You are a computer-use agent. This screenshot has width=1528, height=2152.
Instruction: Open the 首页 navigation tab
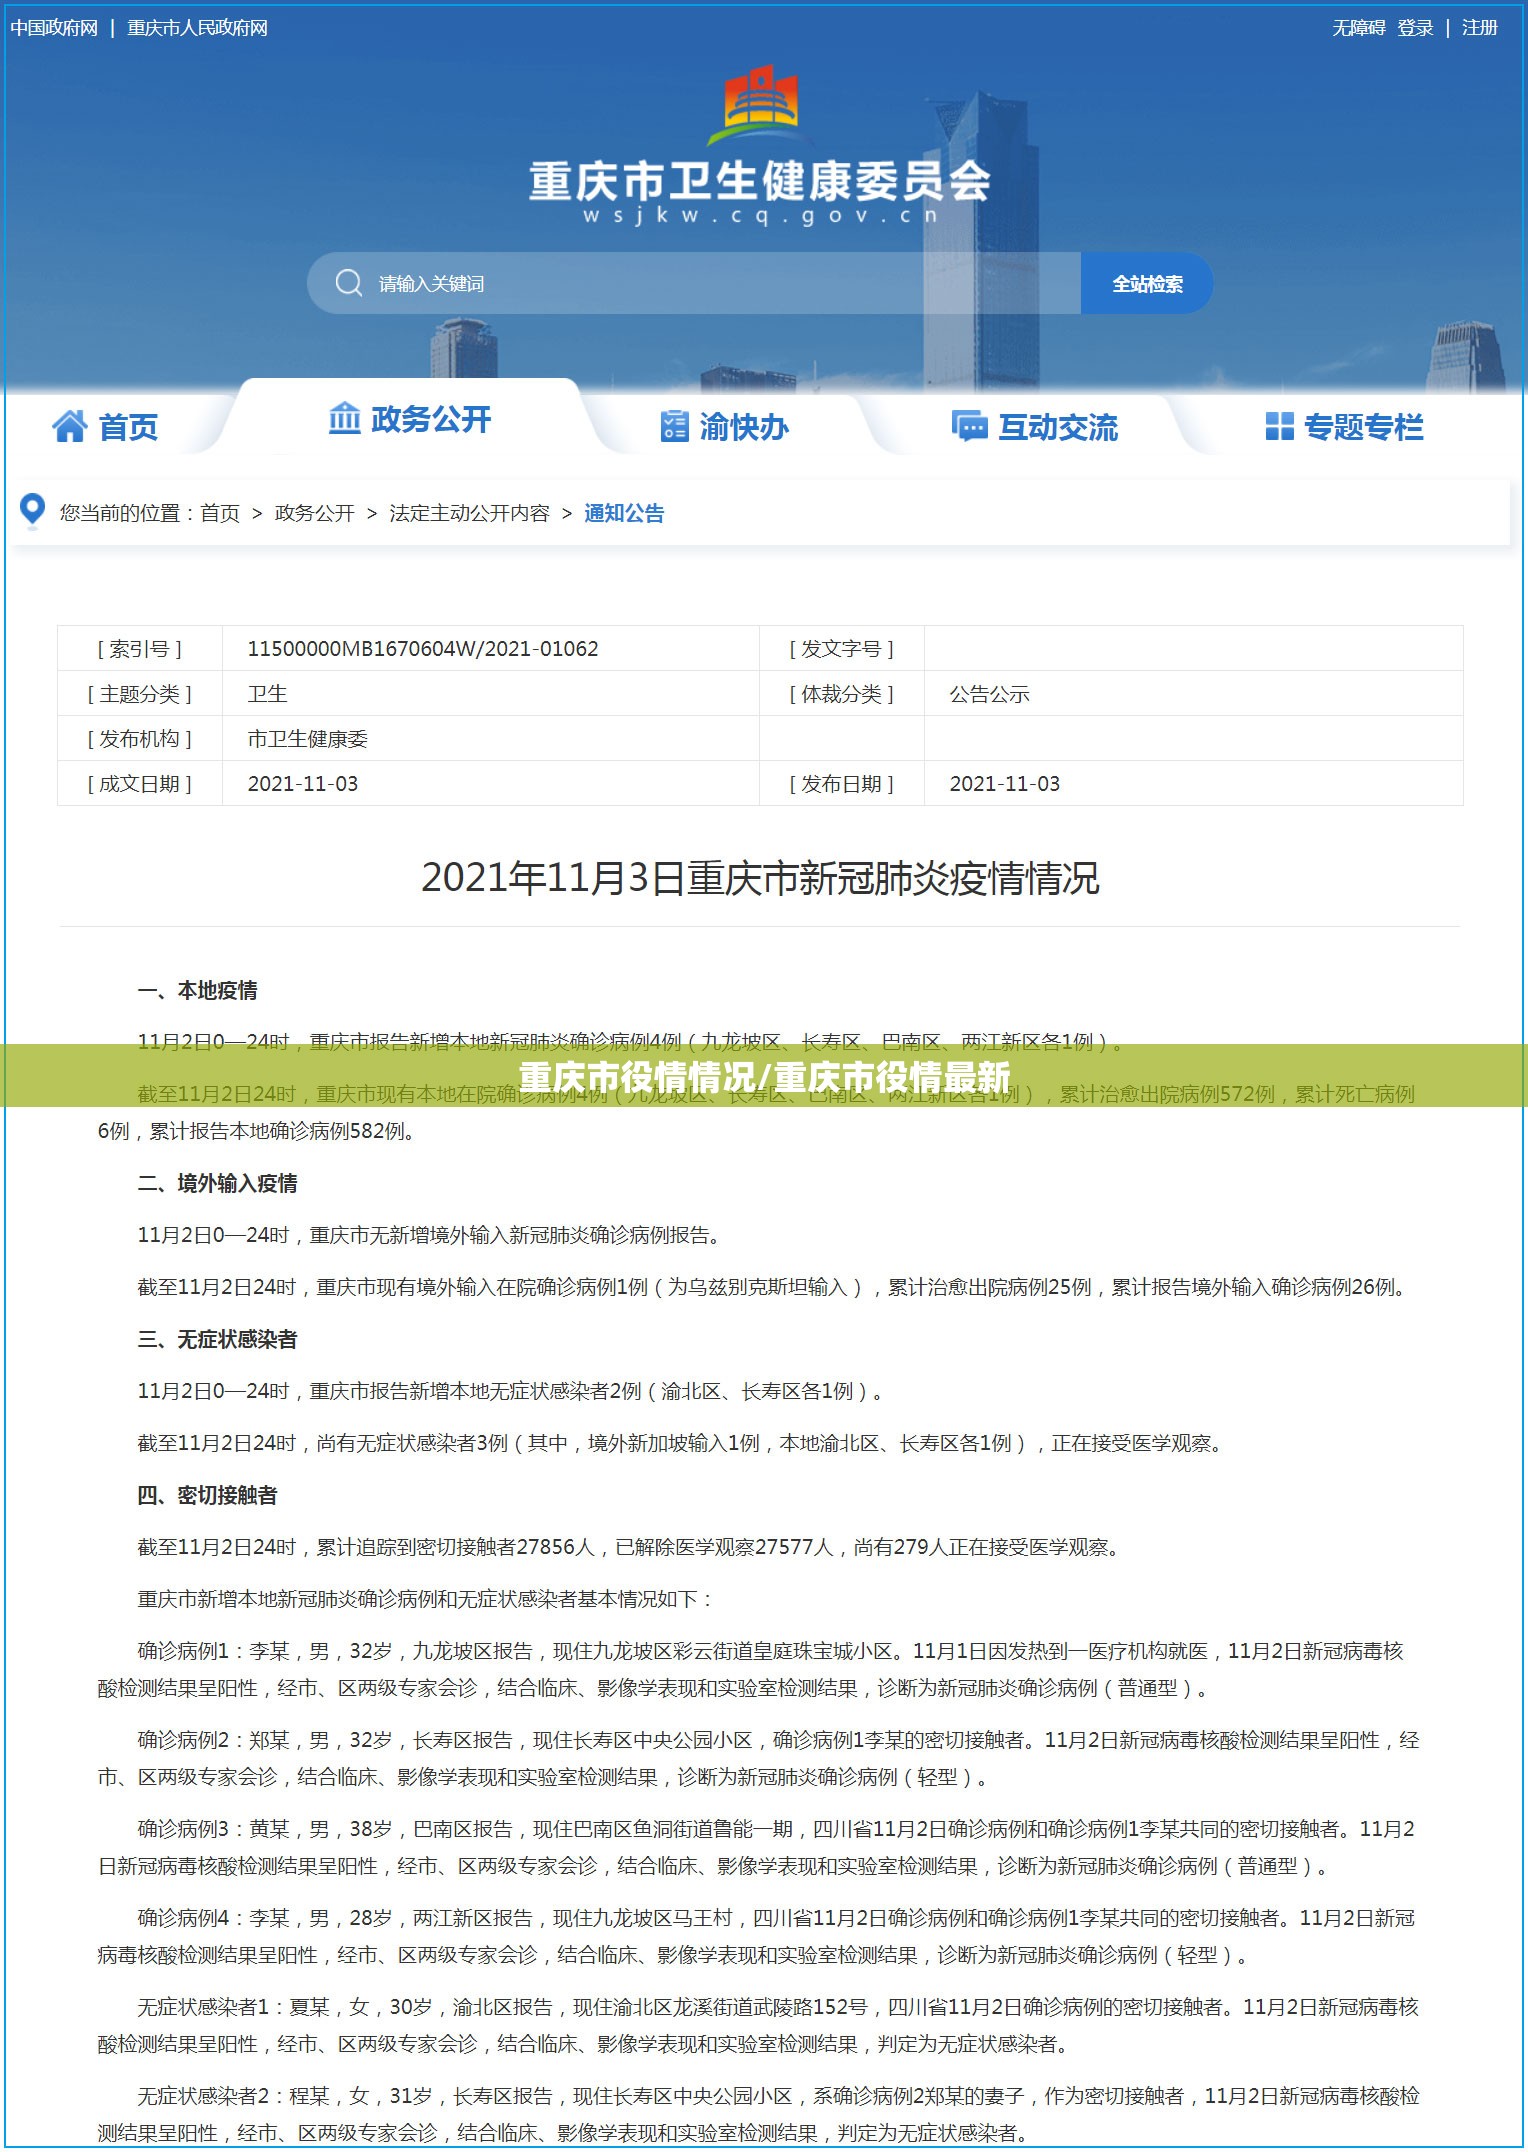105,427
